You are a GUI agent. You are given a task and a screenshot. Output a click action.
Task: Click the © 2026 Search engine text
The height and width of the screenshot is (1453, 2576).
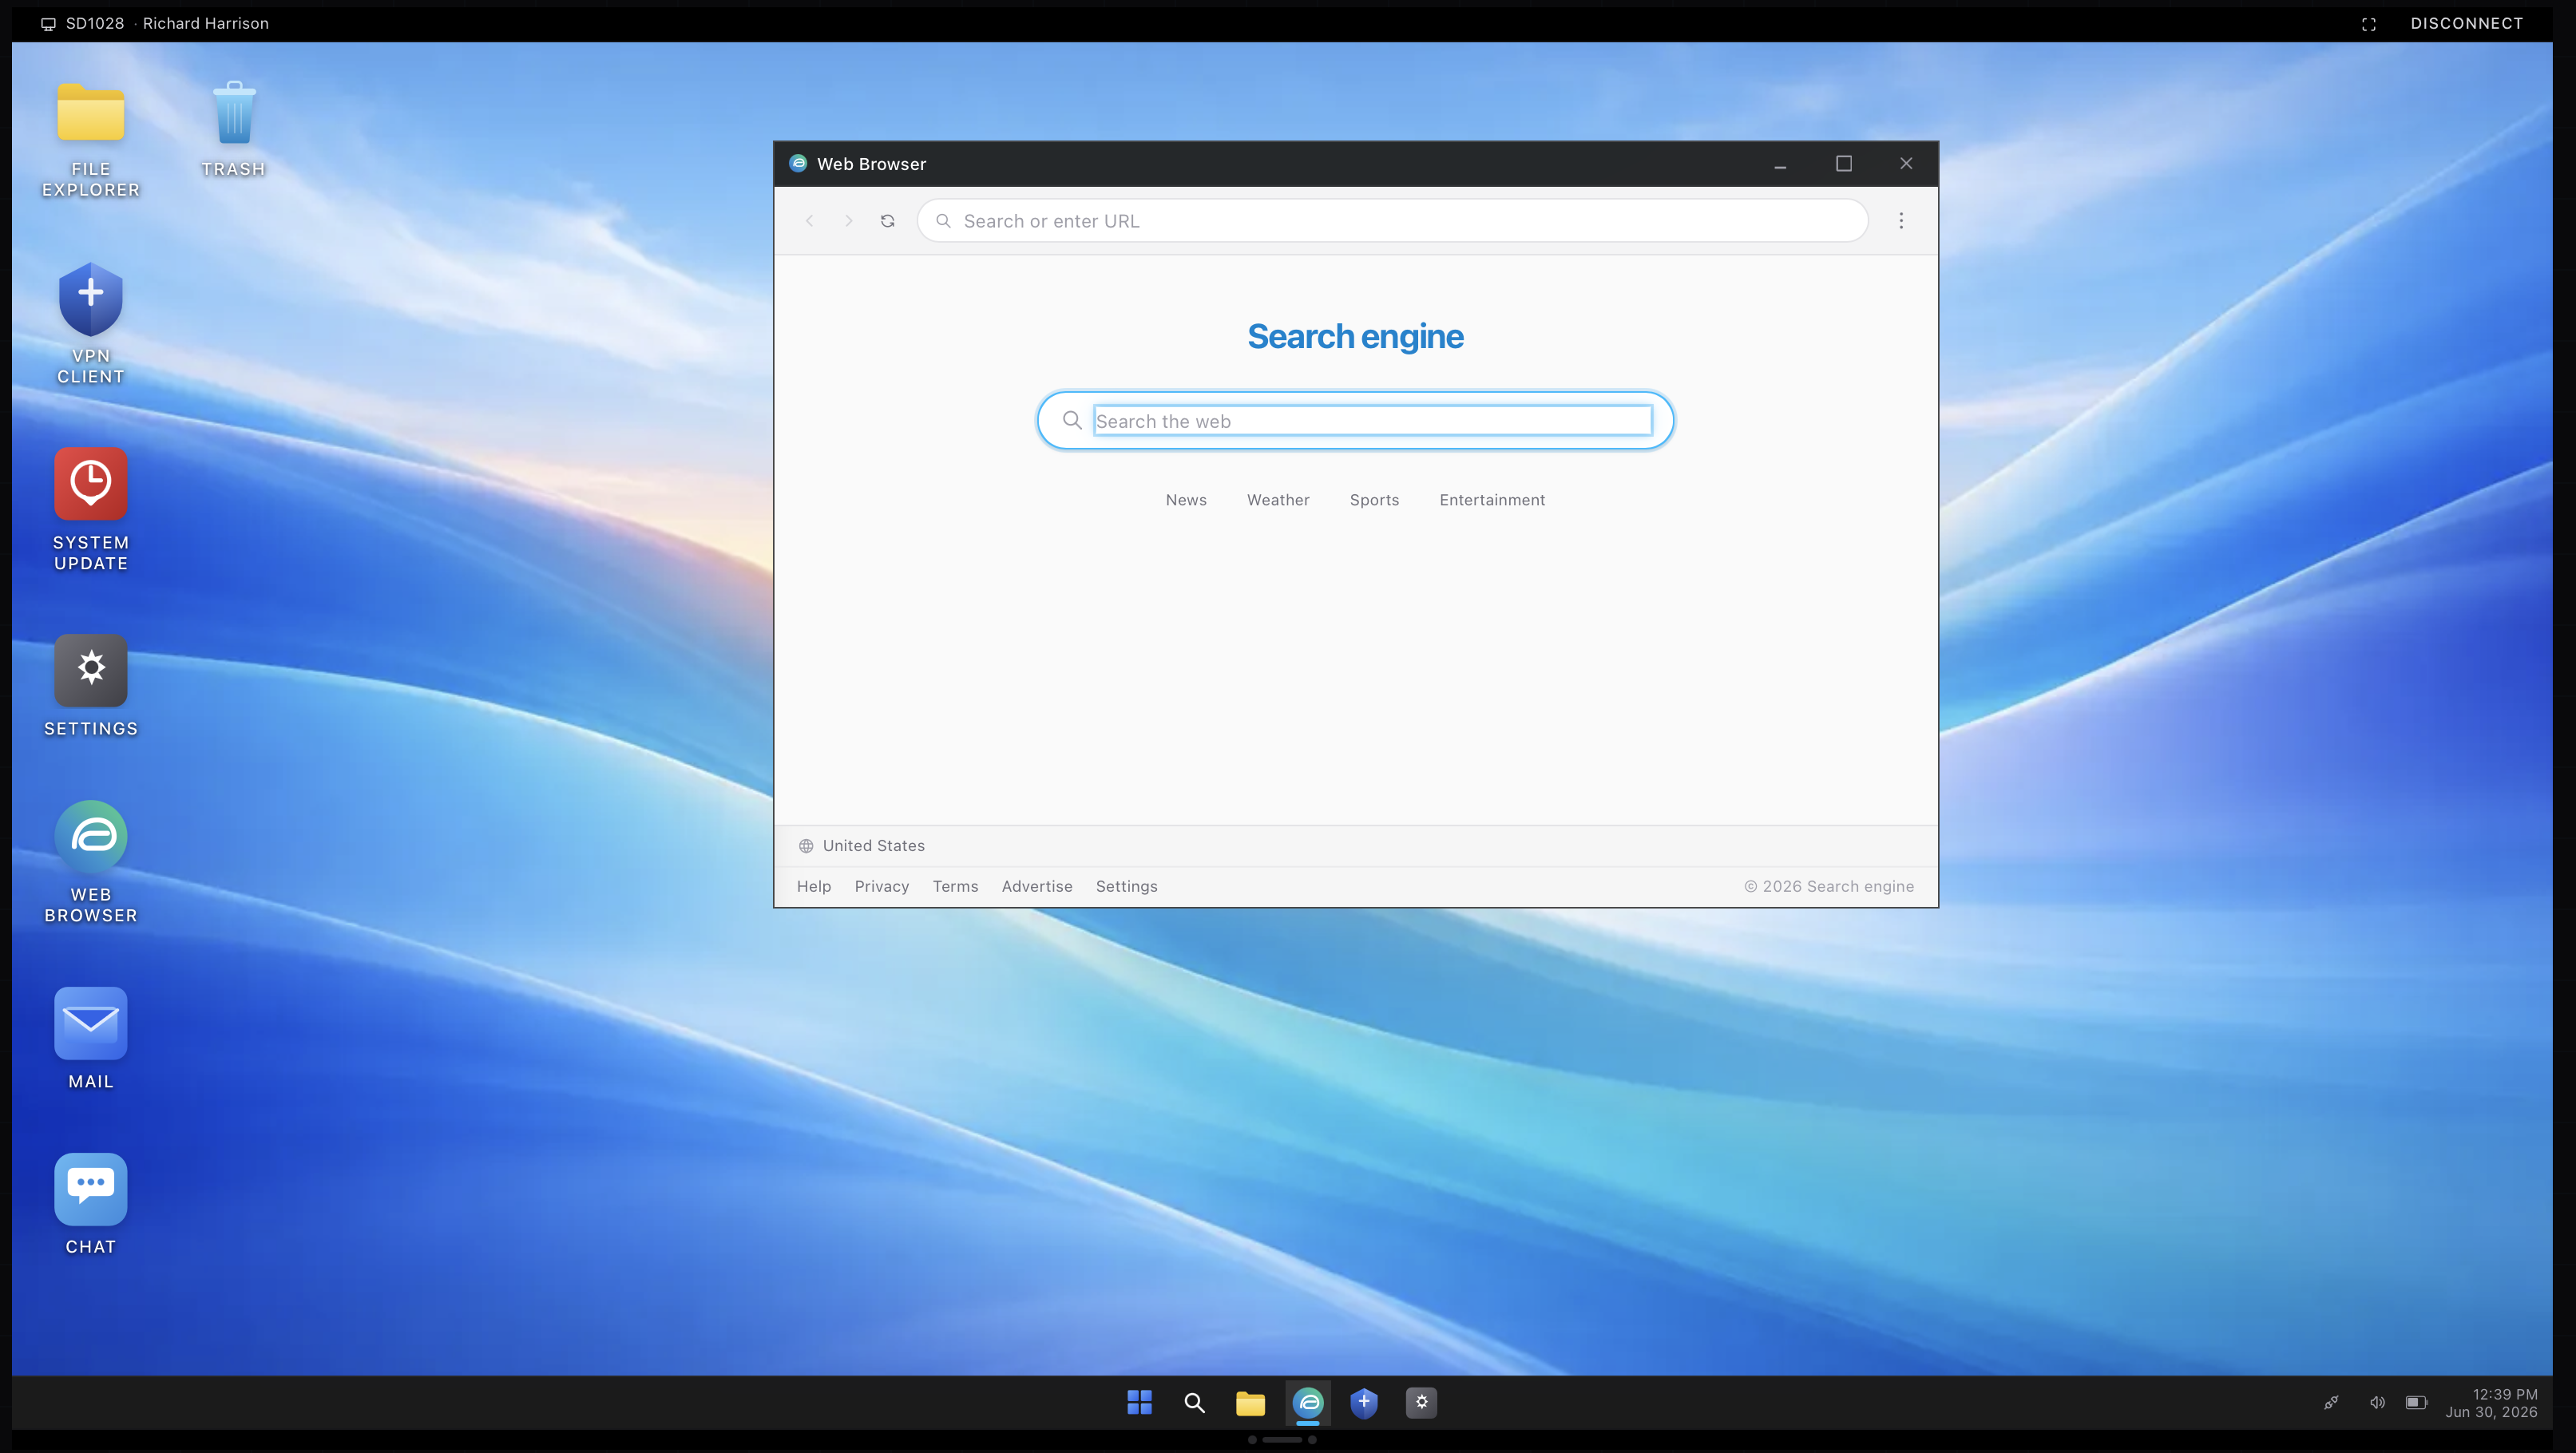1829,887
